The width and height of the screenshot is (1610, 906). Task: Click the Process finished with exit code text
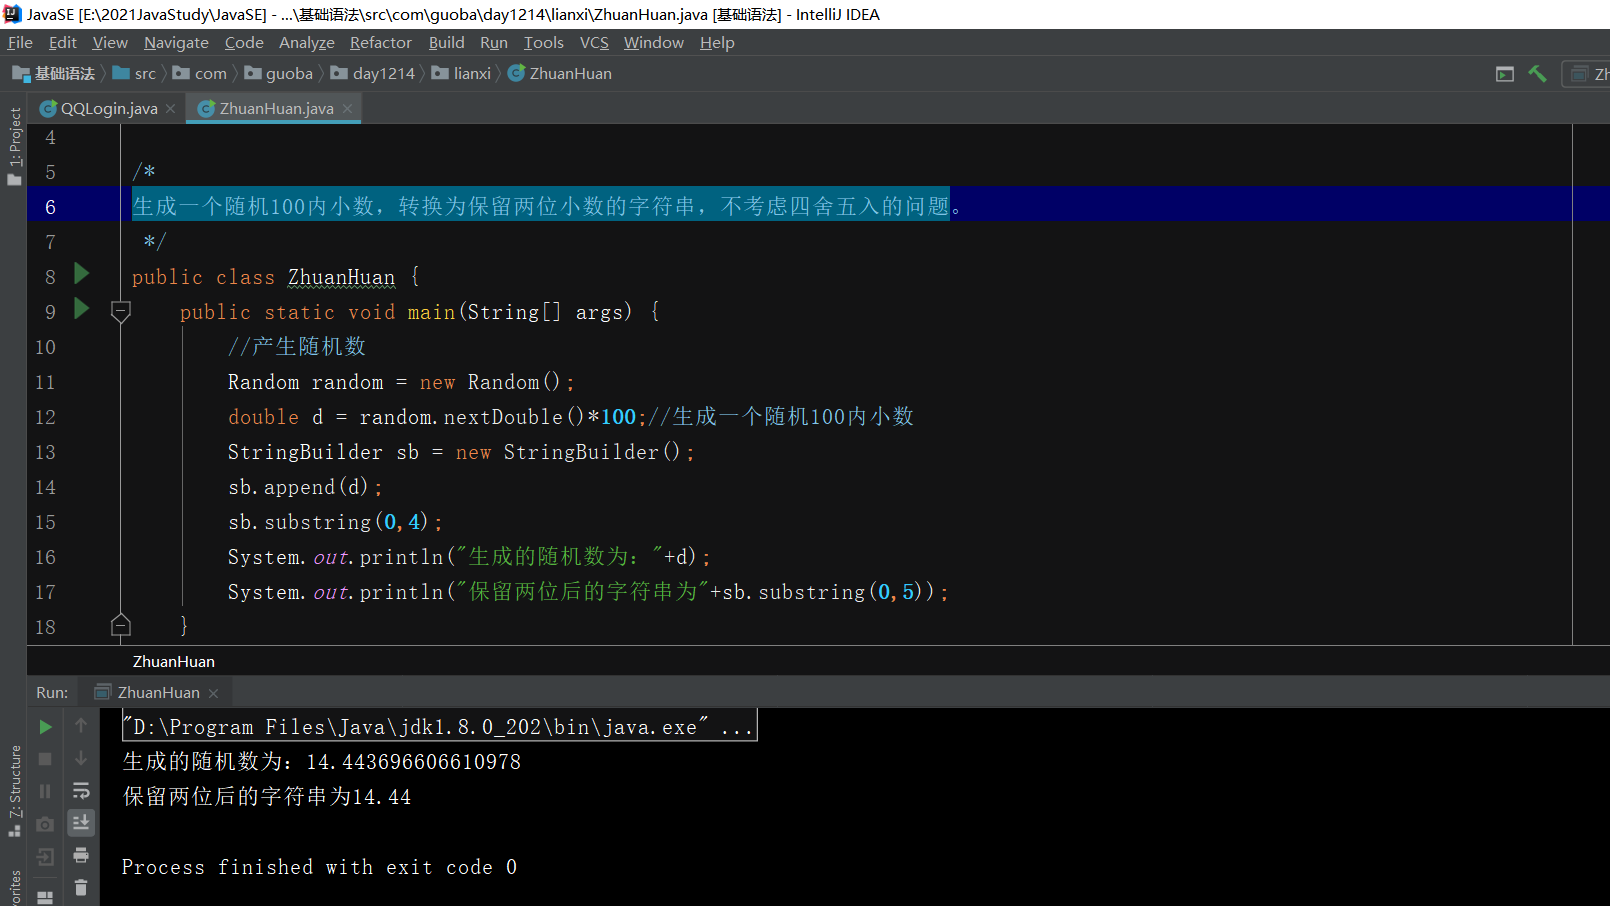319,867
